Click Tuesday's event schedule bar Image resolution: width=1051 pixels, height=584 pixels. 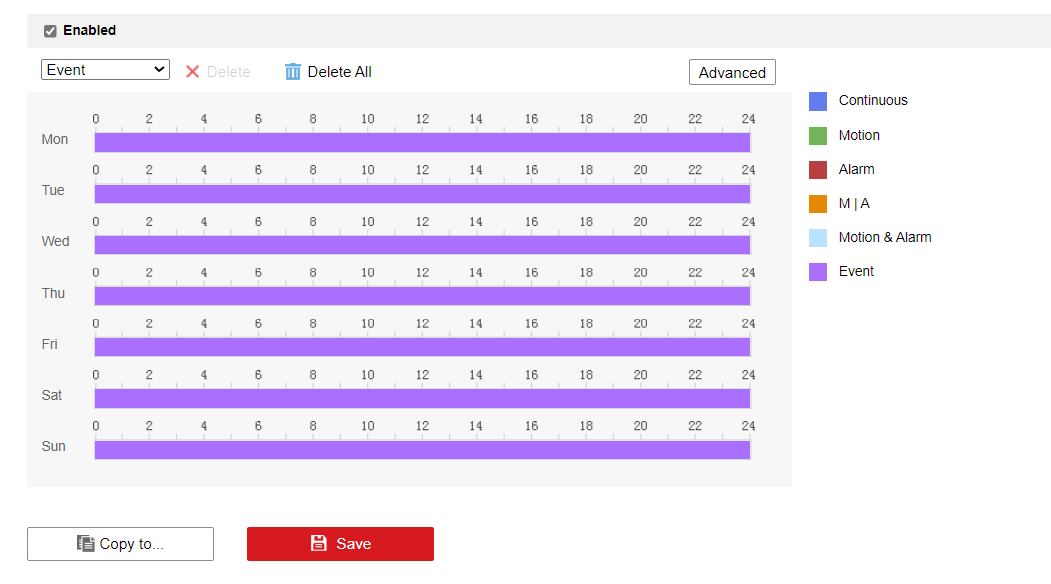422,193
